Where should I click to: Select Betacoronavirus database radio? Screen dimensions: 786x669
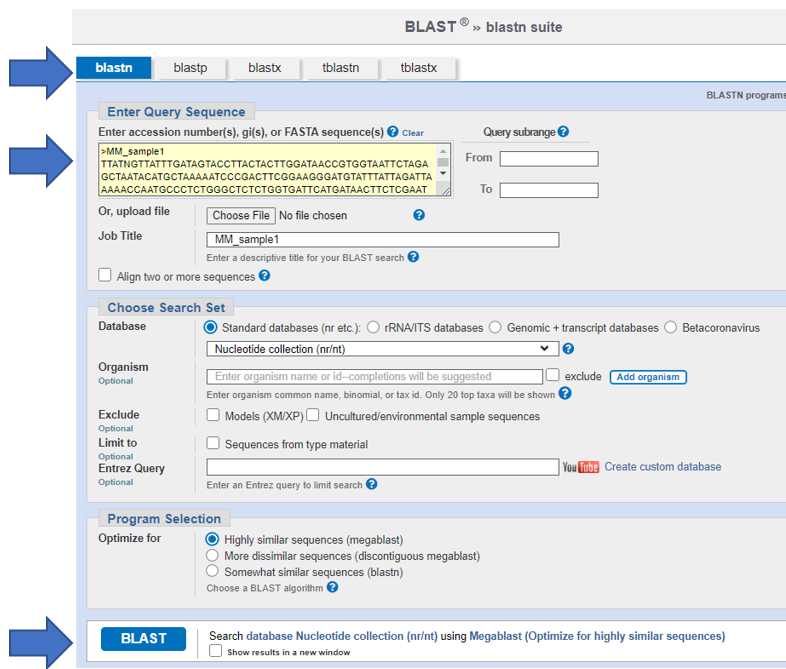pyautogui.click(x=671, y=327)
